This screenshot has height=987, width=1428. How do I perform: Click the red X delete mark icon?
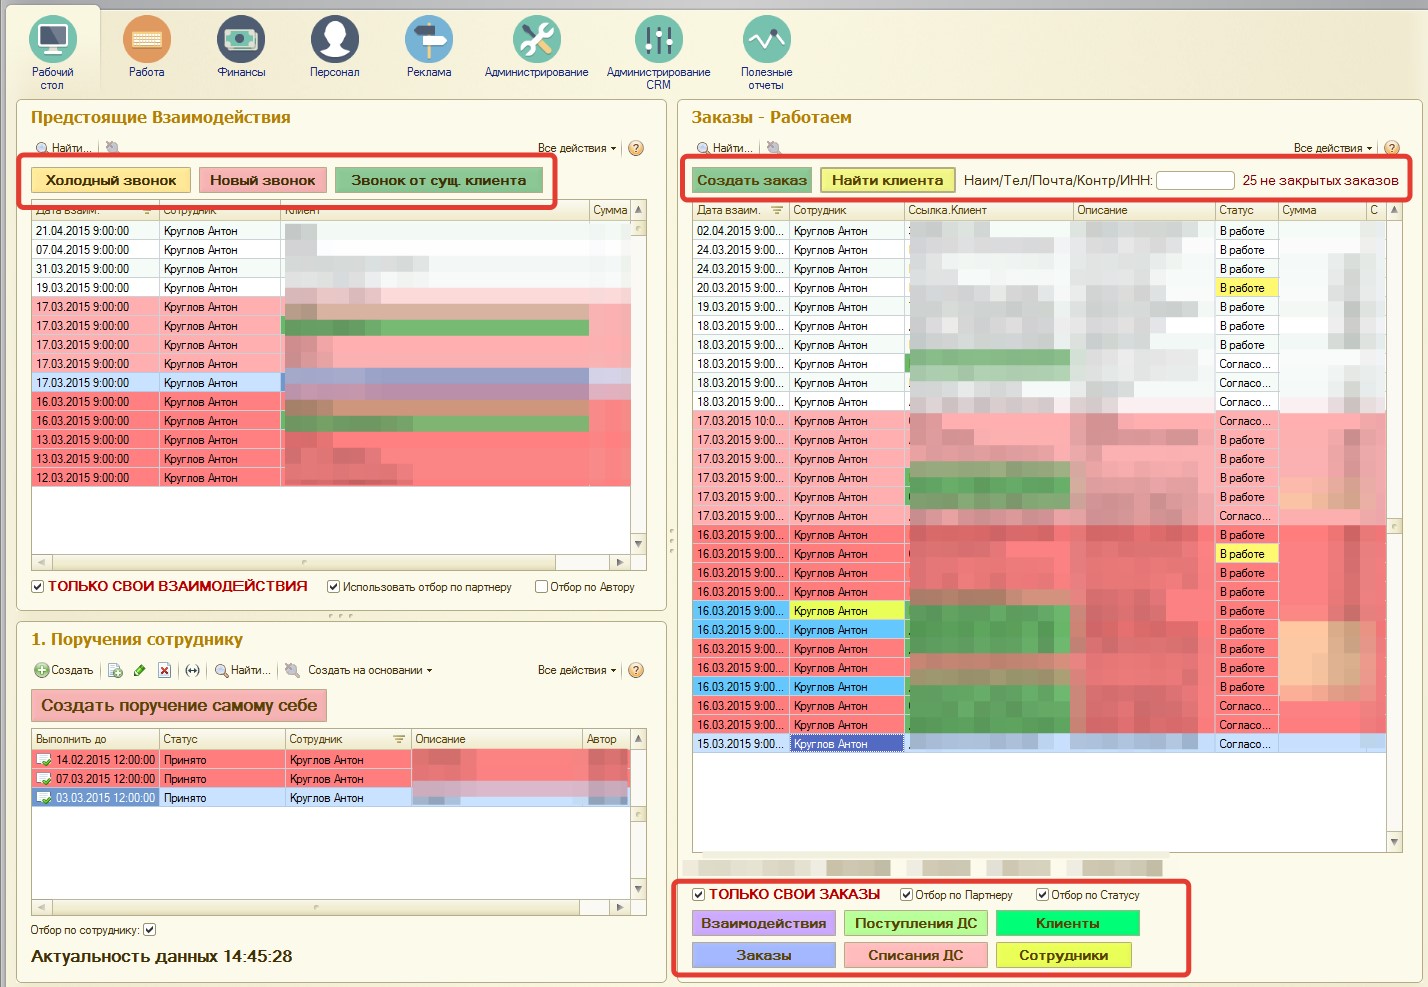[x=164, y=671]
